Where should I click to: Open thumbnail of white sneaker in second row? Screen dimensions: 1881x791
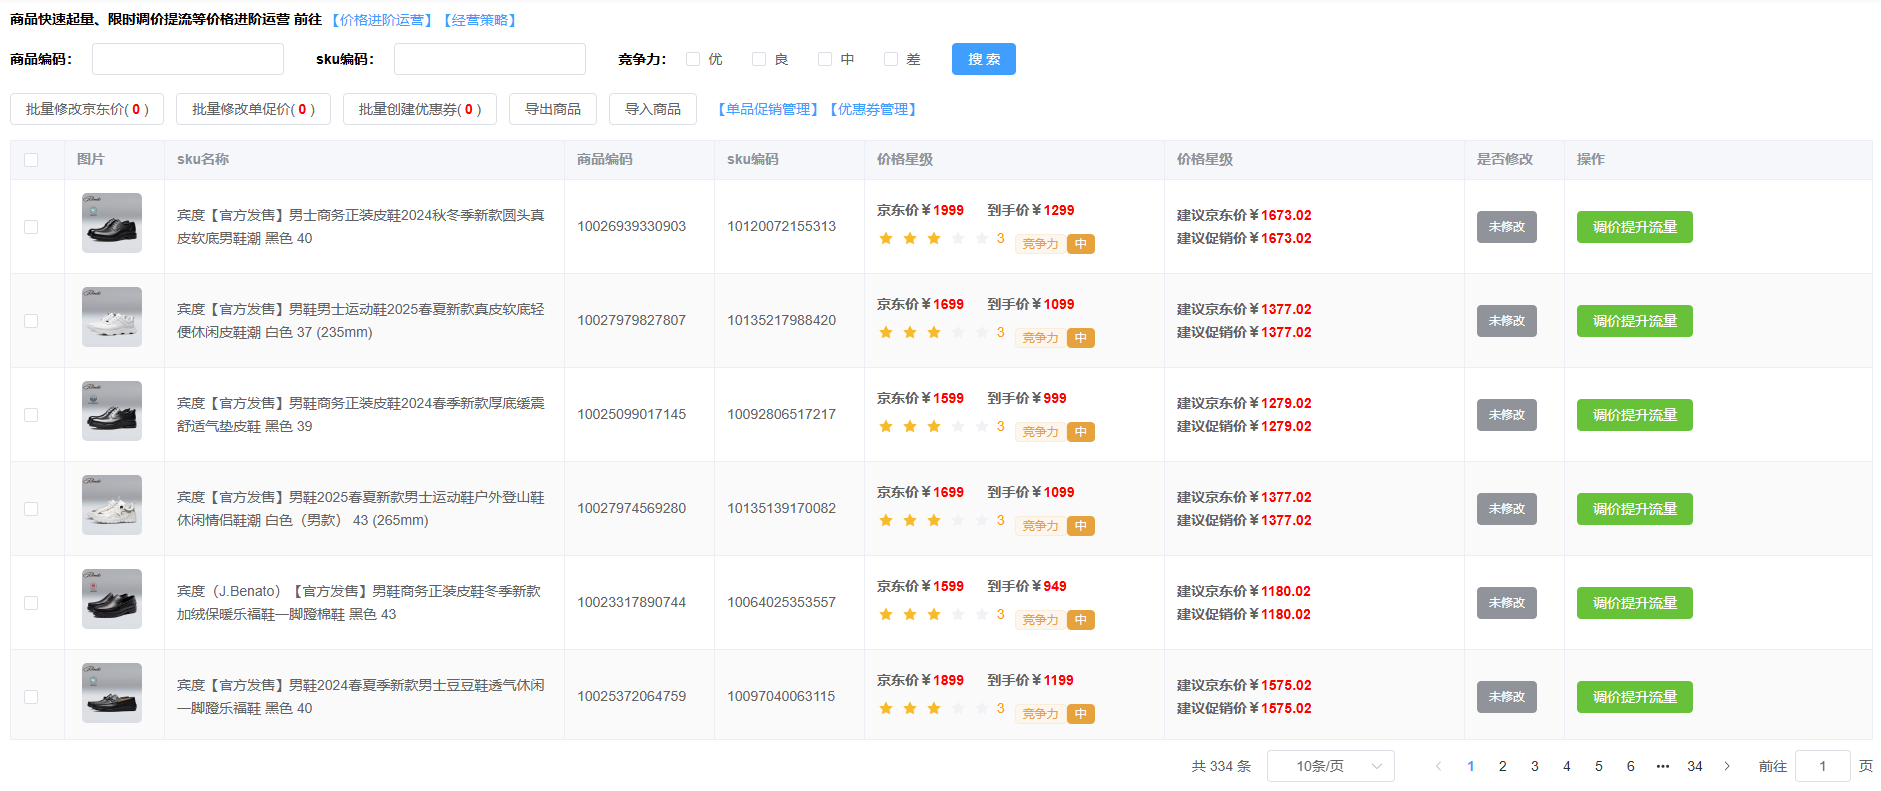click(x=112, y=317)
